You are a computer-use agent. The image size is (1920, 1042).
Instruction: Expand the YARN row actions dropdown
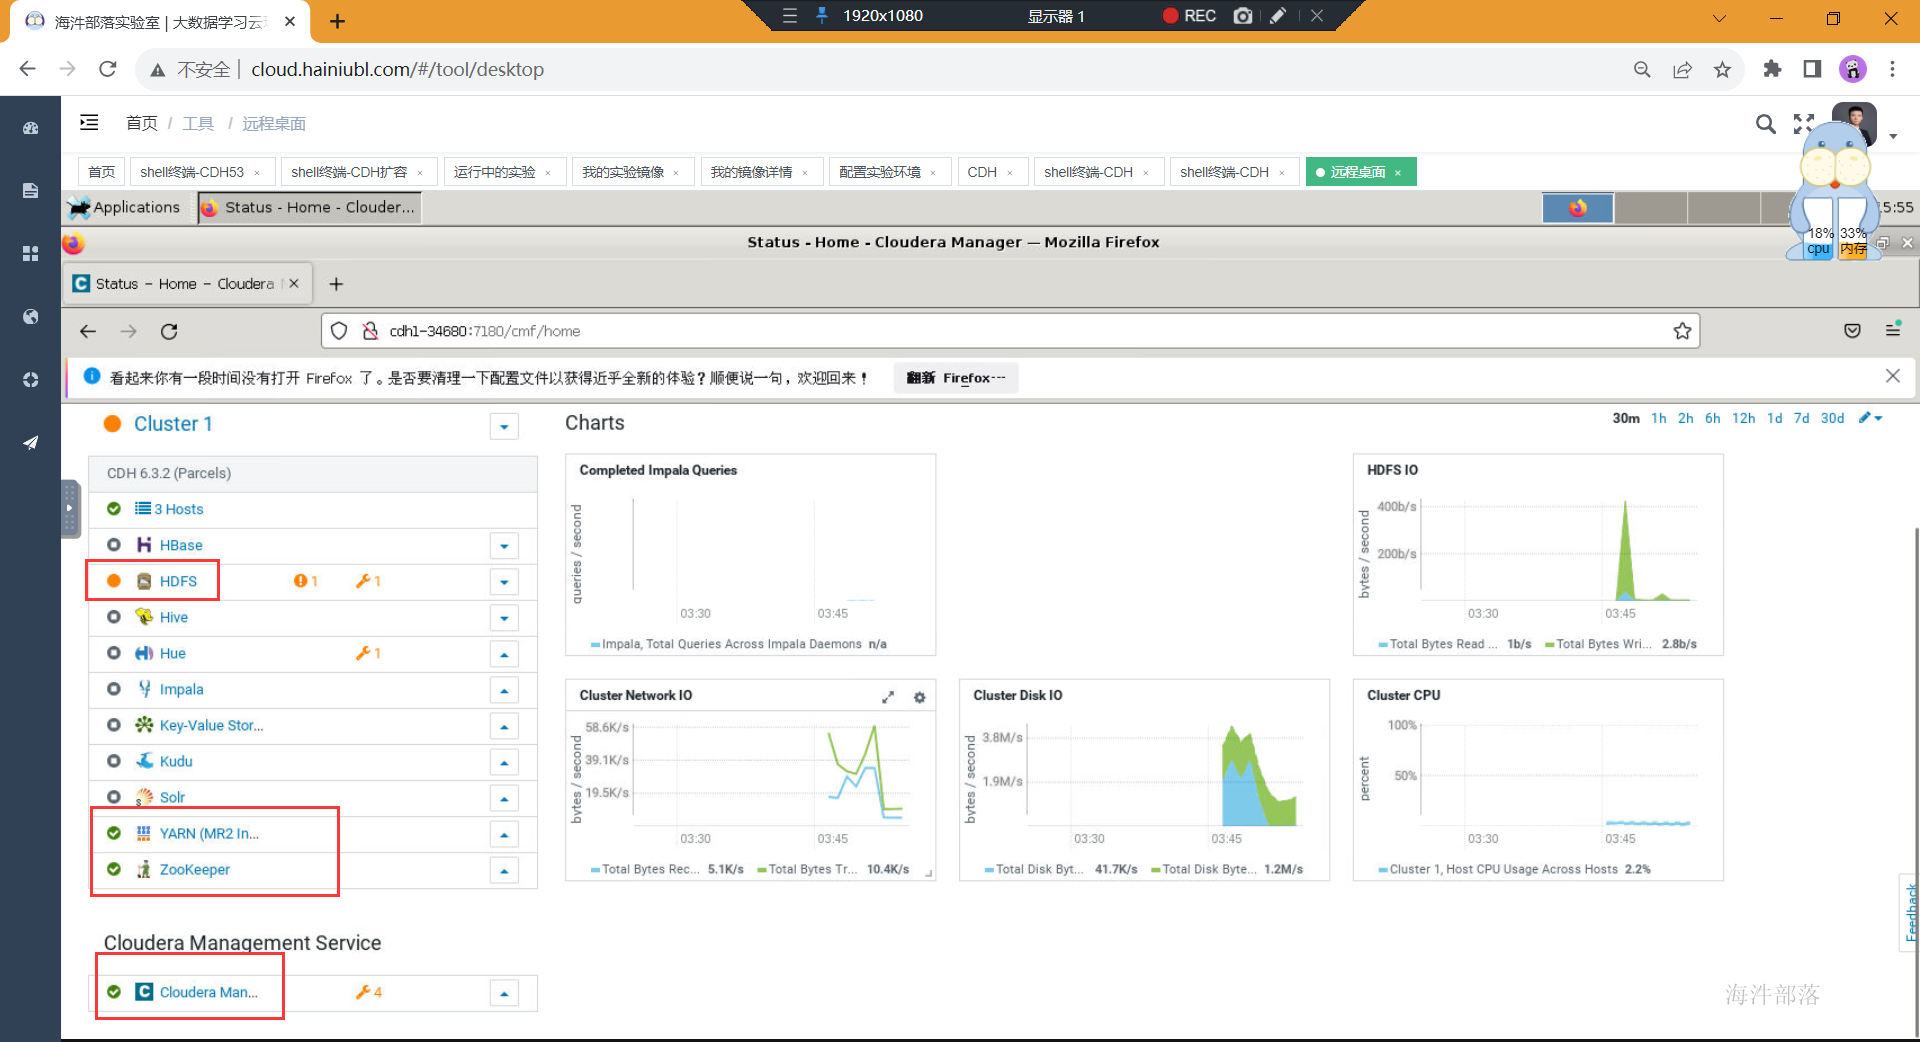tap(504, 834)
